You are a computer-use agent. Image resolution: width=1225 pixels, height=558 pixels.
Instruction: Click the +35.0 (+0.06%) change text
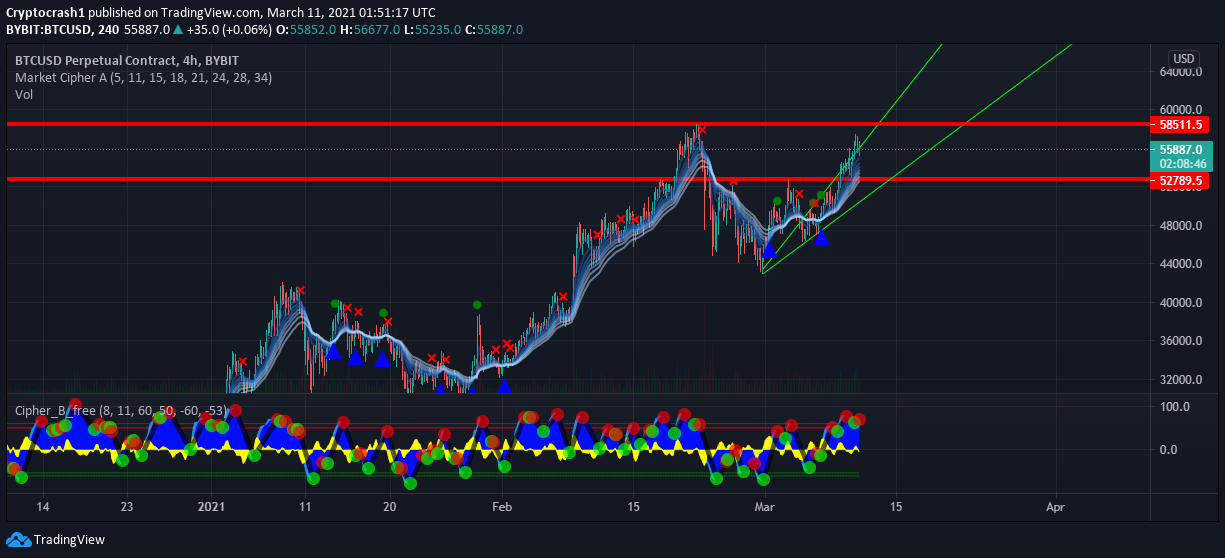(228, 30)
